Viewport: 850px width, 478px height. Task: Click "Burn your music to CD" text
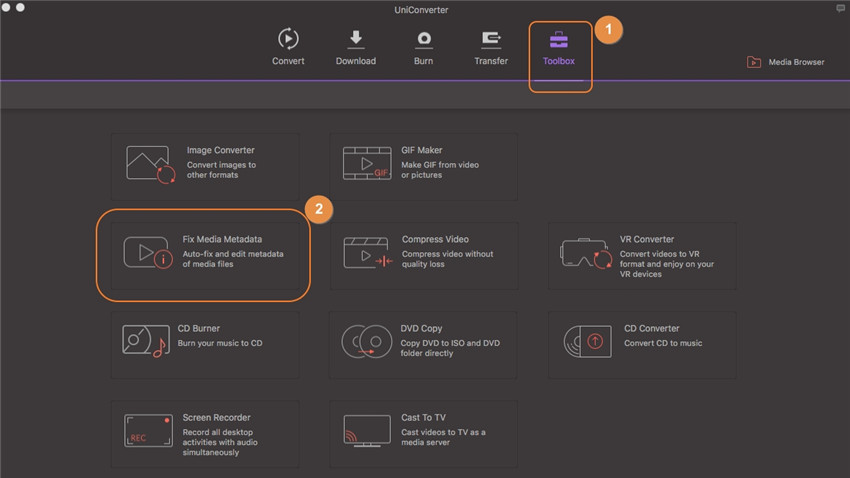point(220,343)
